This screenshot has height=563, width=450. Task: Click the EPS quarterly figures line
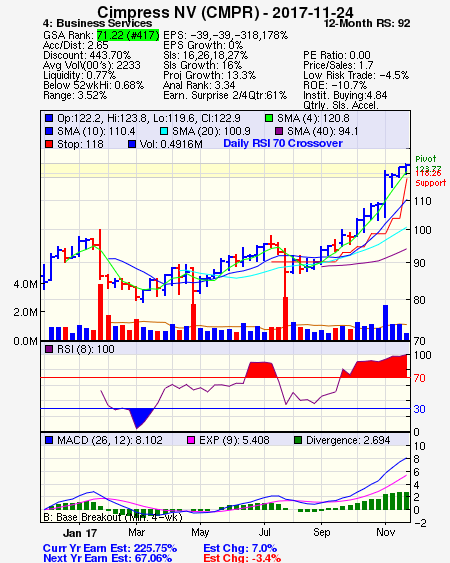coord(226,35)
